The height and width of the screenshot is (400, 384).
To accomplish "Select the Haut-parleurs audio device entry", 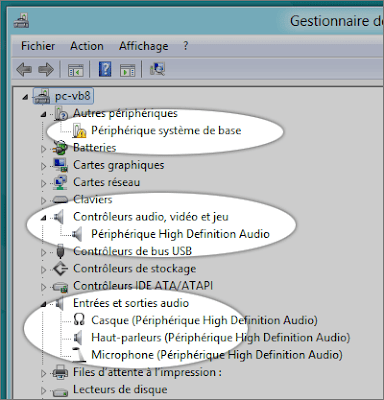I will pos(221,338).
